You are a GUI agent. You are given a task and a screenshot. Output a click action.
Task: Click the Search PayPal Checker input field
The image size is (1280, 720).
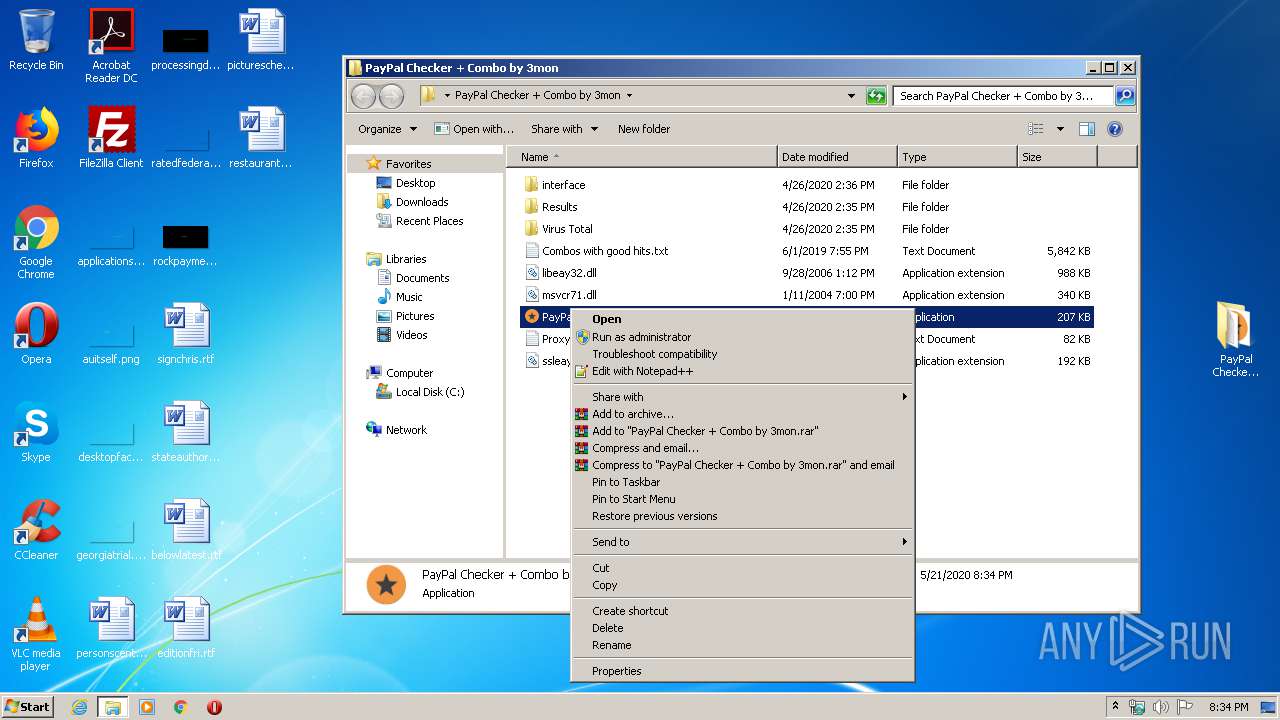(1003, 96)
